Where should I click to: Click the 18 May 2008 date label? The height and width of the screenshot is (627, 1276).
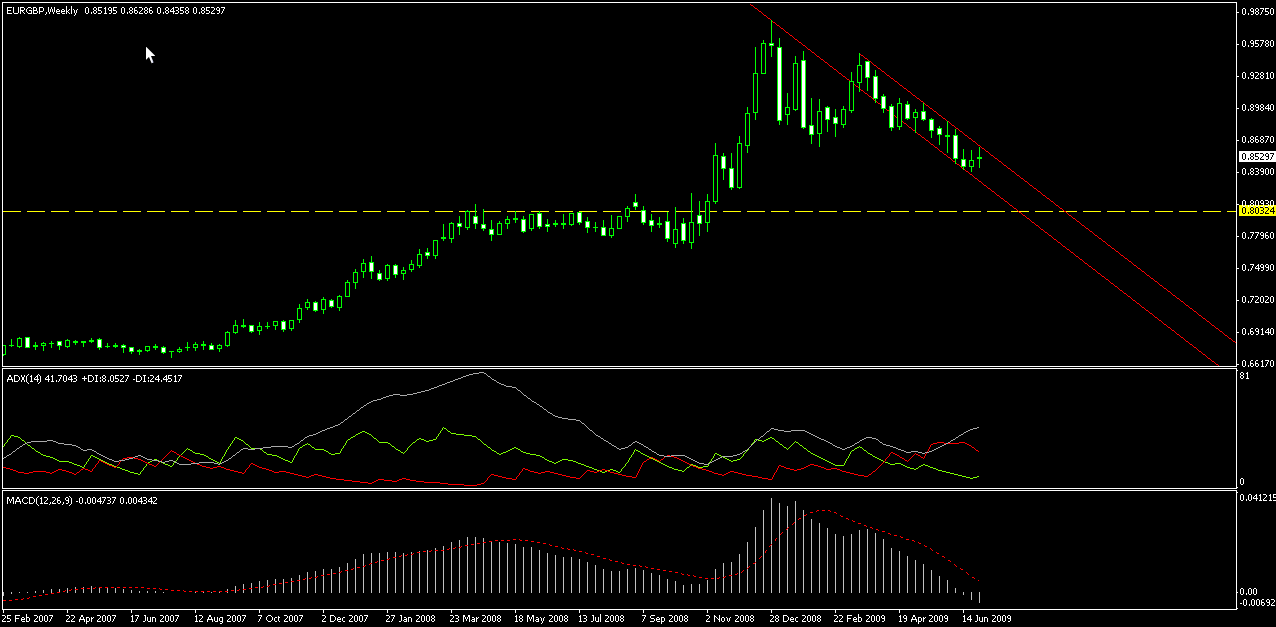[539, 619]
